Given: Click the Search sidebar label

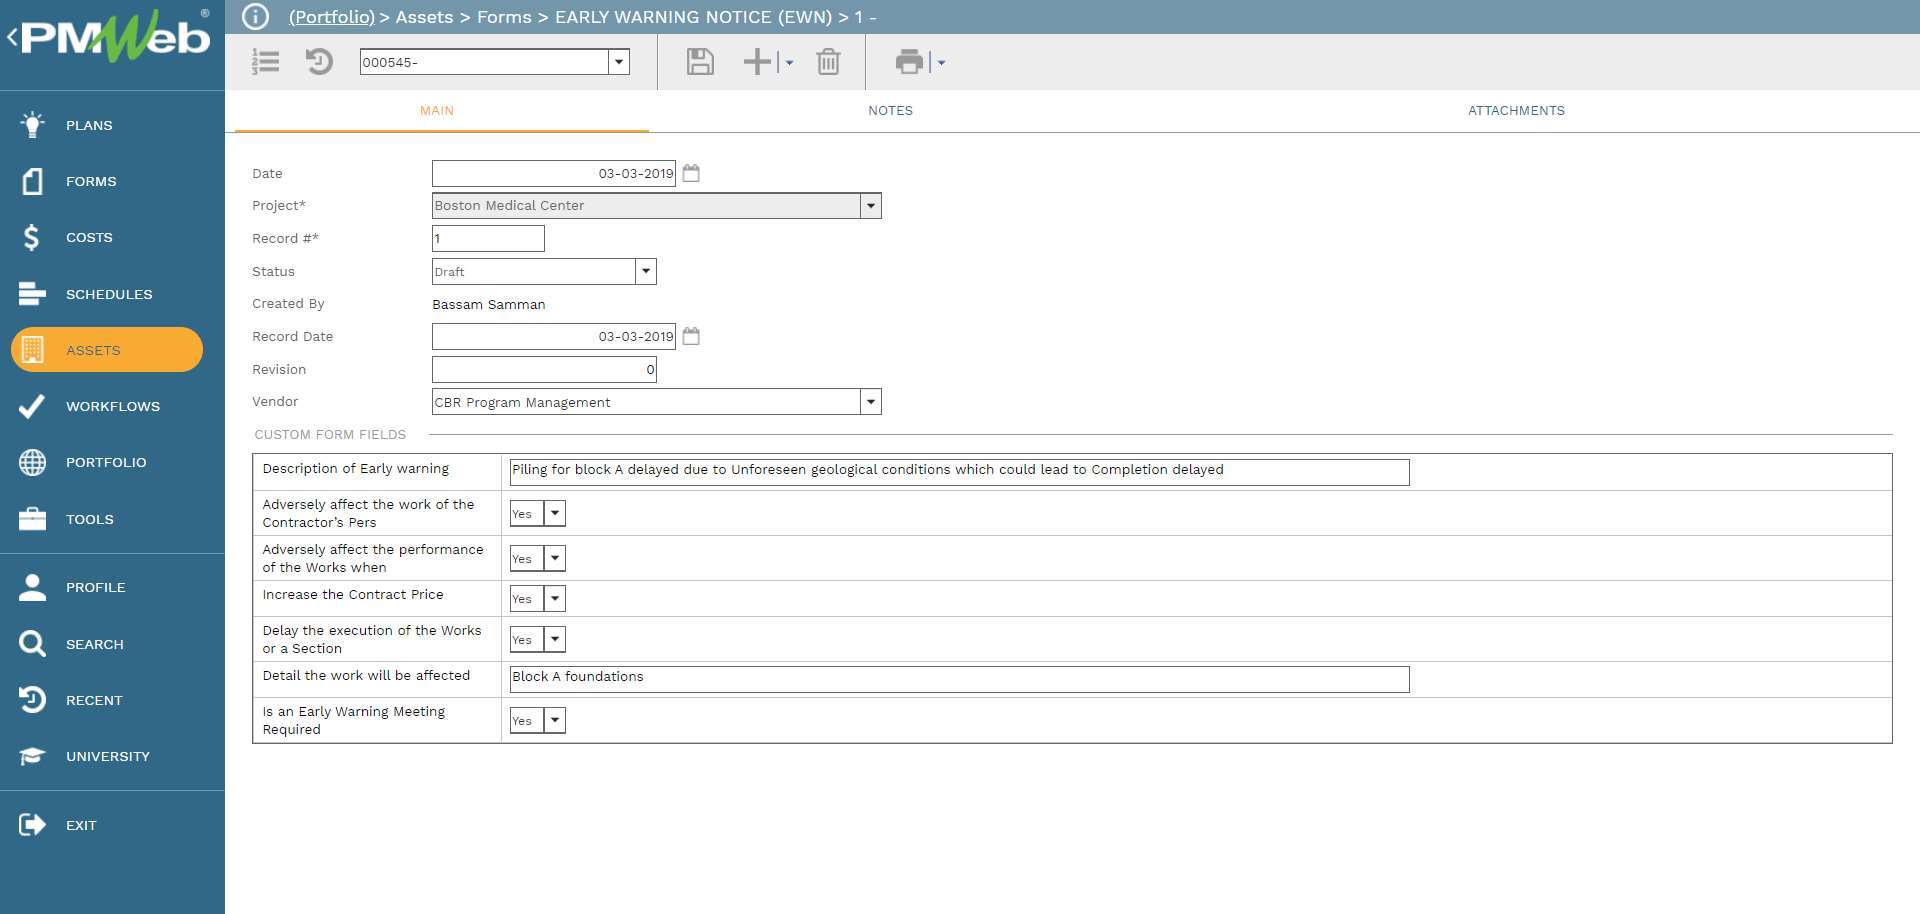Looking at the screenshot, I should tap(95, 644).
